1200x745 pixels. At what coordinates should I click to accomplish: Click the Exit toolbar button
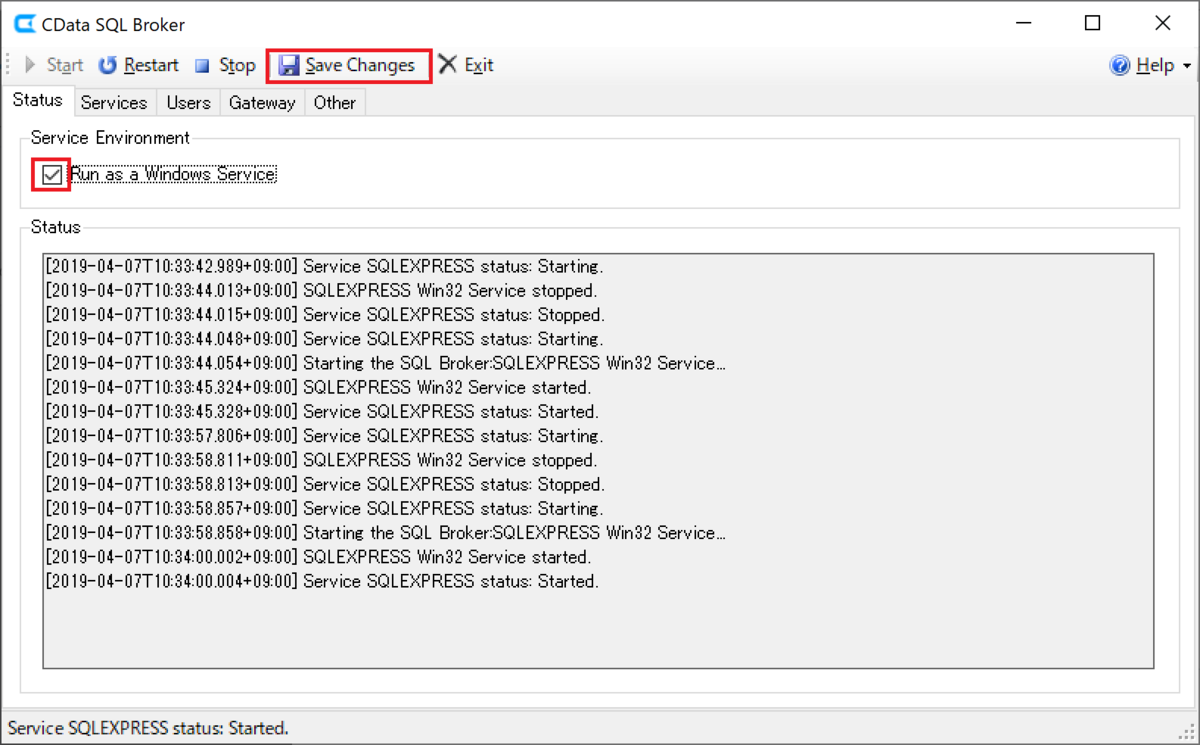pos(466,65)
